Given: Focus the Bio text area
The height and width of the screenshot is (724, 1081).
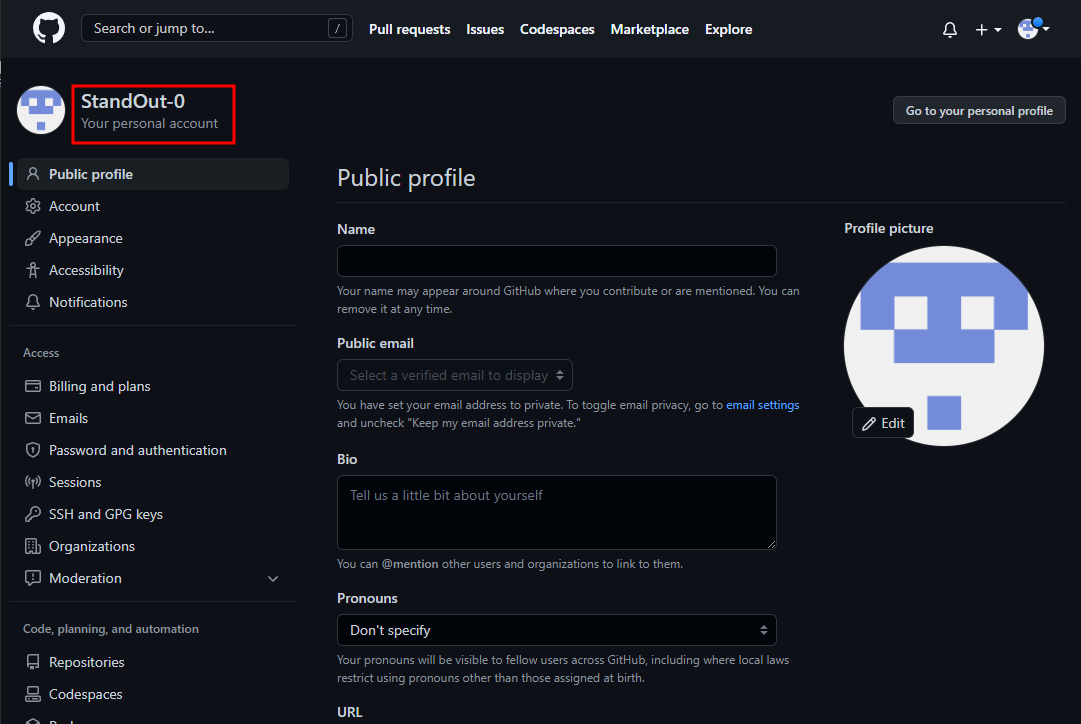Looking at the screenshot, I should pyautogui.click(x=557, y=512).
